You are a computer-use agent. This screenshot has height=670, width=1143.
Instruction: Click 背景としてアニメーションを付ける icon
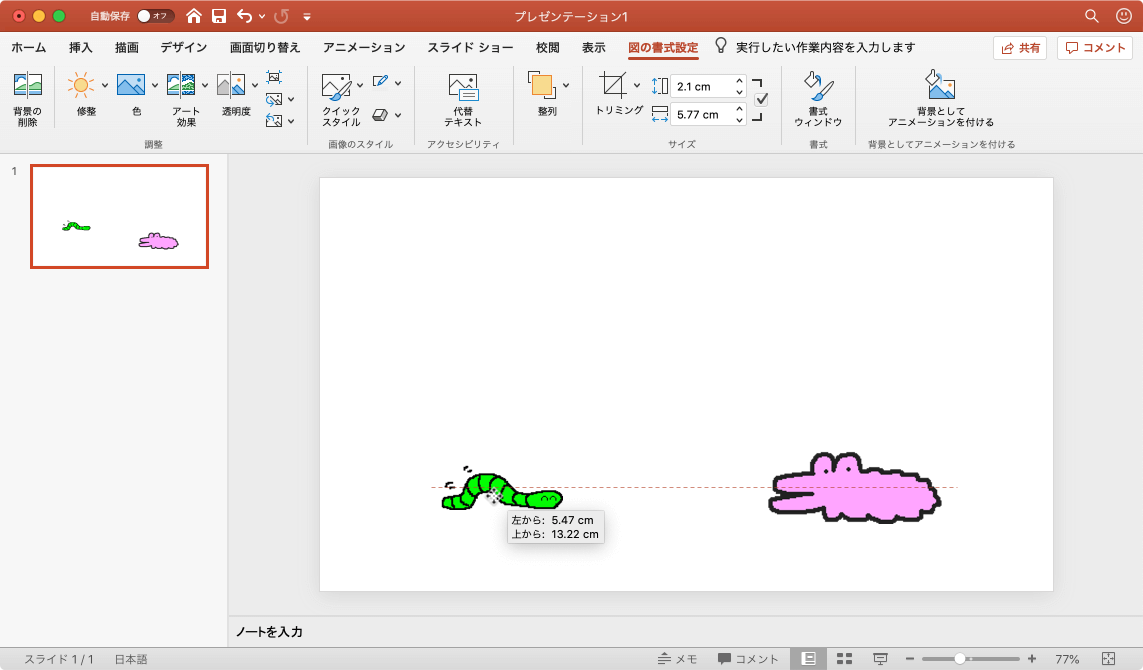[x=940, y=86]
